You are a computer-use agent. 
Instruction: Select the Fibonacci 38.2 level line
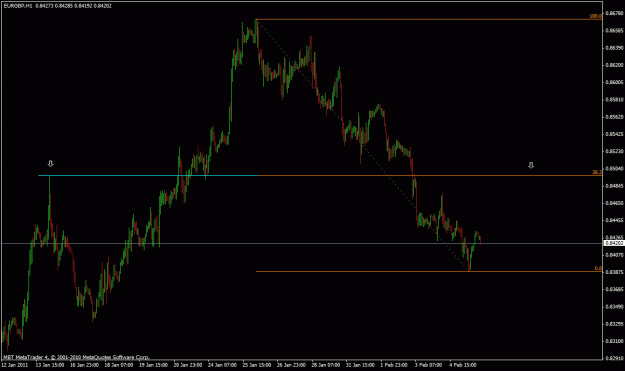click(430, 175)
